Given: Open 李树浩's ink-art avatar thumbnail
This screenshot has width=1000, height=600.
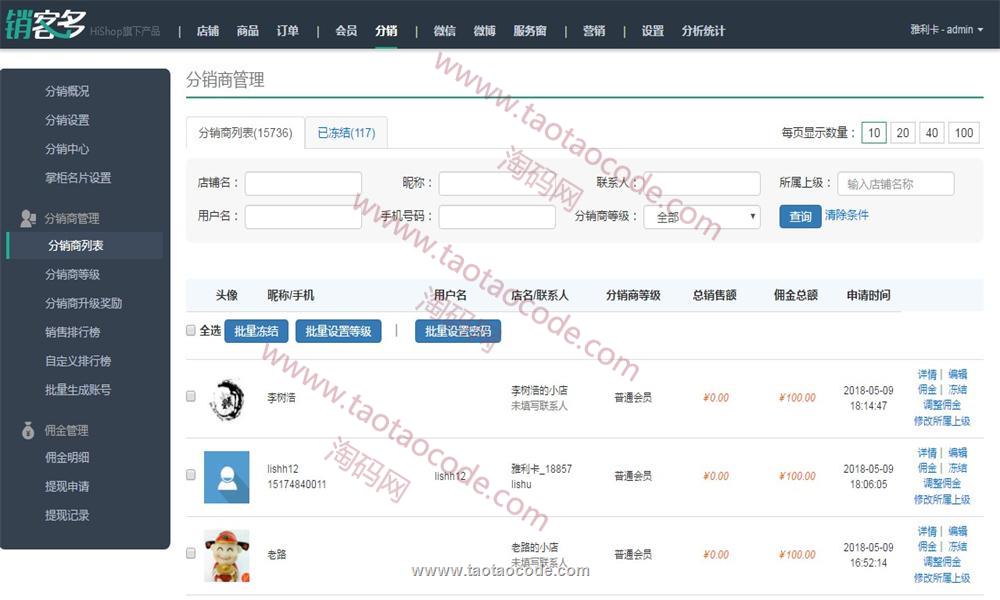Looking at the screenshot, I should (x=226, y=398).
